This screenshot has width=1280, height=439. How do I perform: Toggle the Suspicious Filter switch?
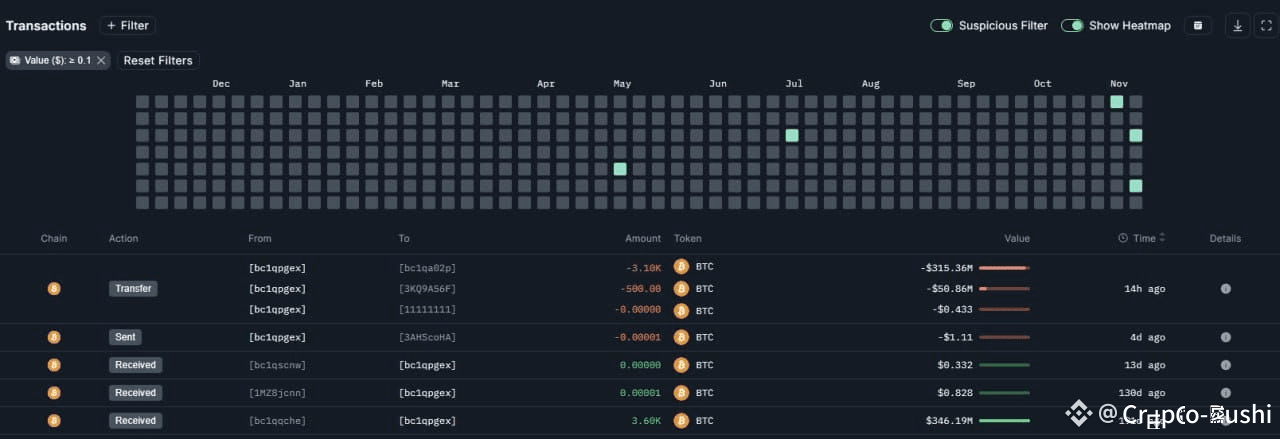pyautogui.click(x=941, y=26)
